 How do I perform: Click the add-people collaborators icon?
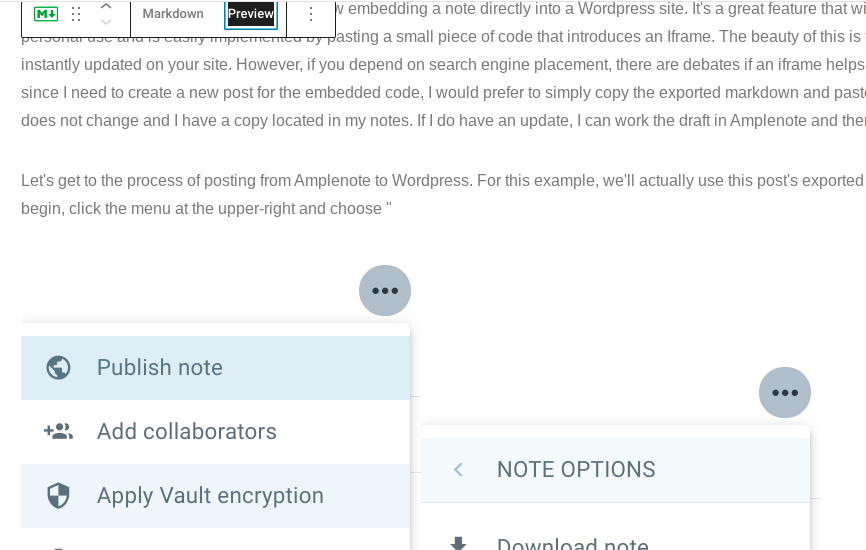59,432
